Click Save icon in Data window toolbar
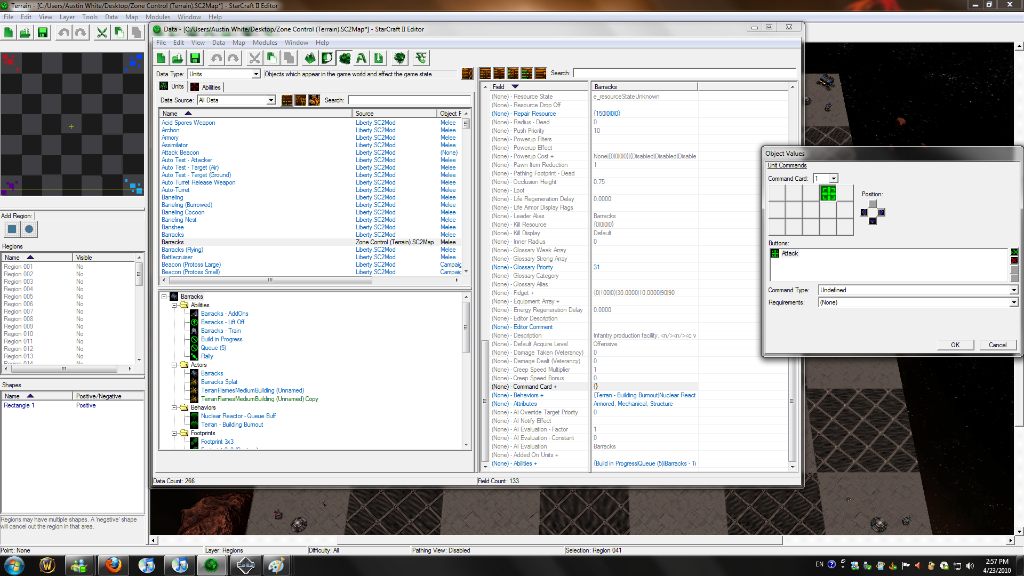This screenshot has height=576, width=1024. point(195,58)
